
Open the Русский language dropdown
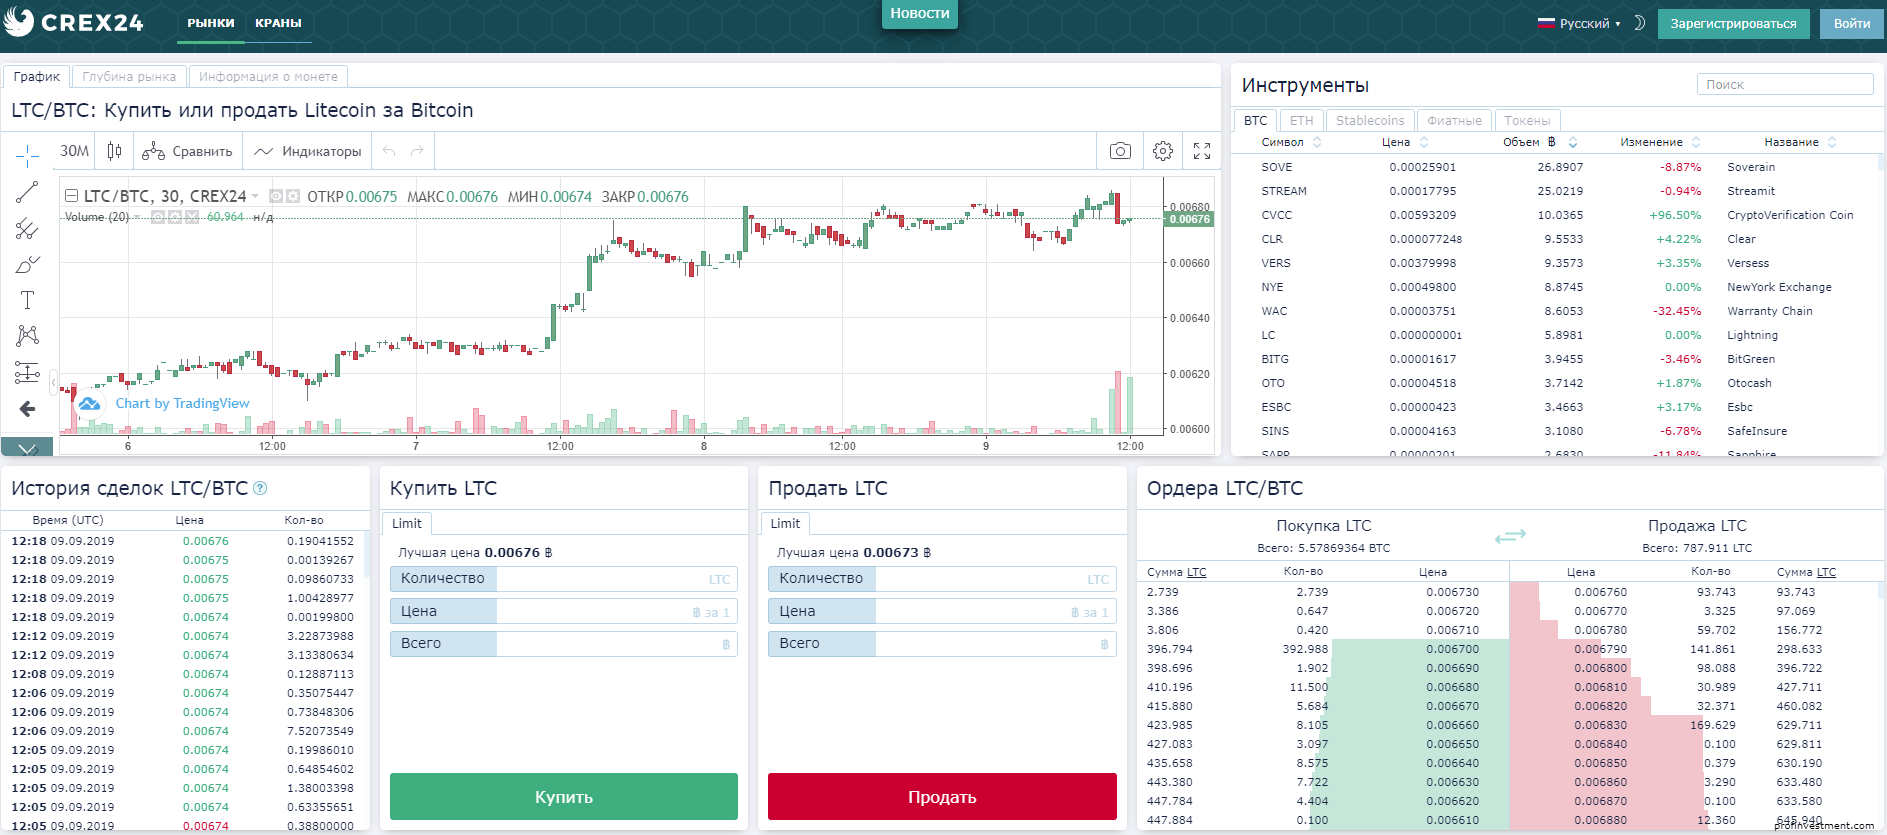(1579, 23)
